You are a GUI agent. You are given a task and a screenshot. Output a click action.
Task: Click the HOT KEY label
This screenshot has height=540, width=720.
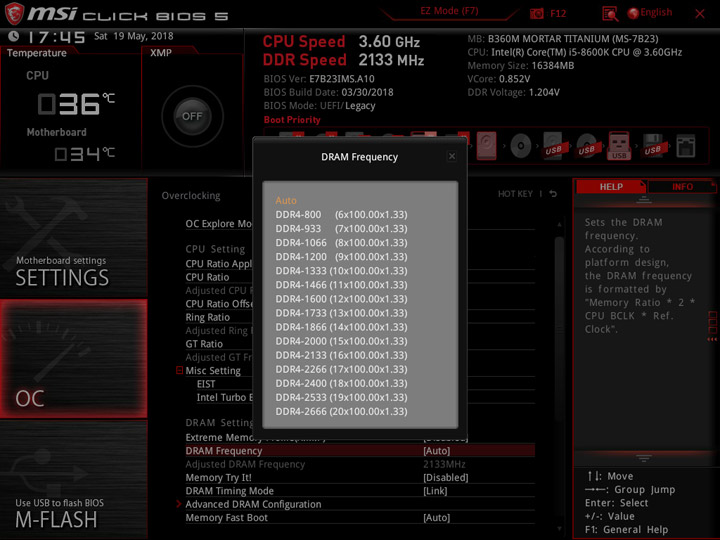(x=515, y=194)
